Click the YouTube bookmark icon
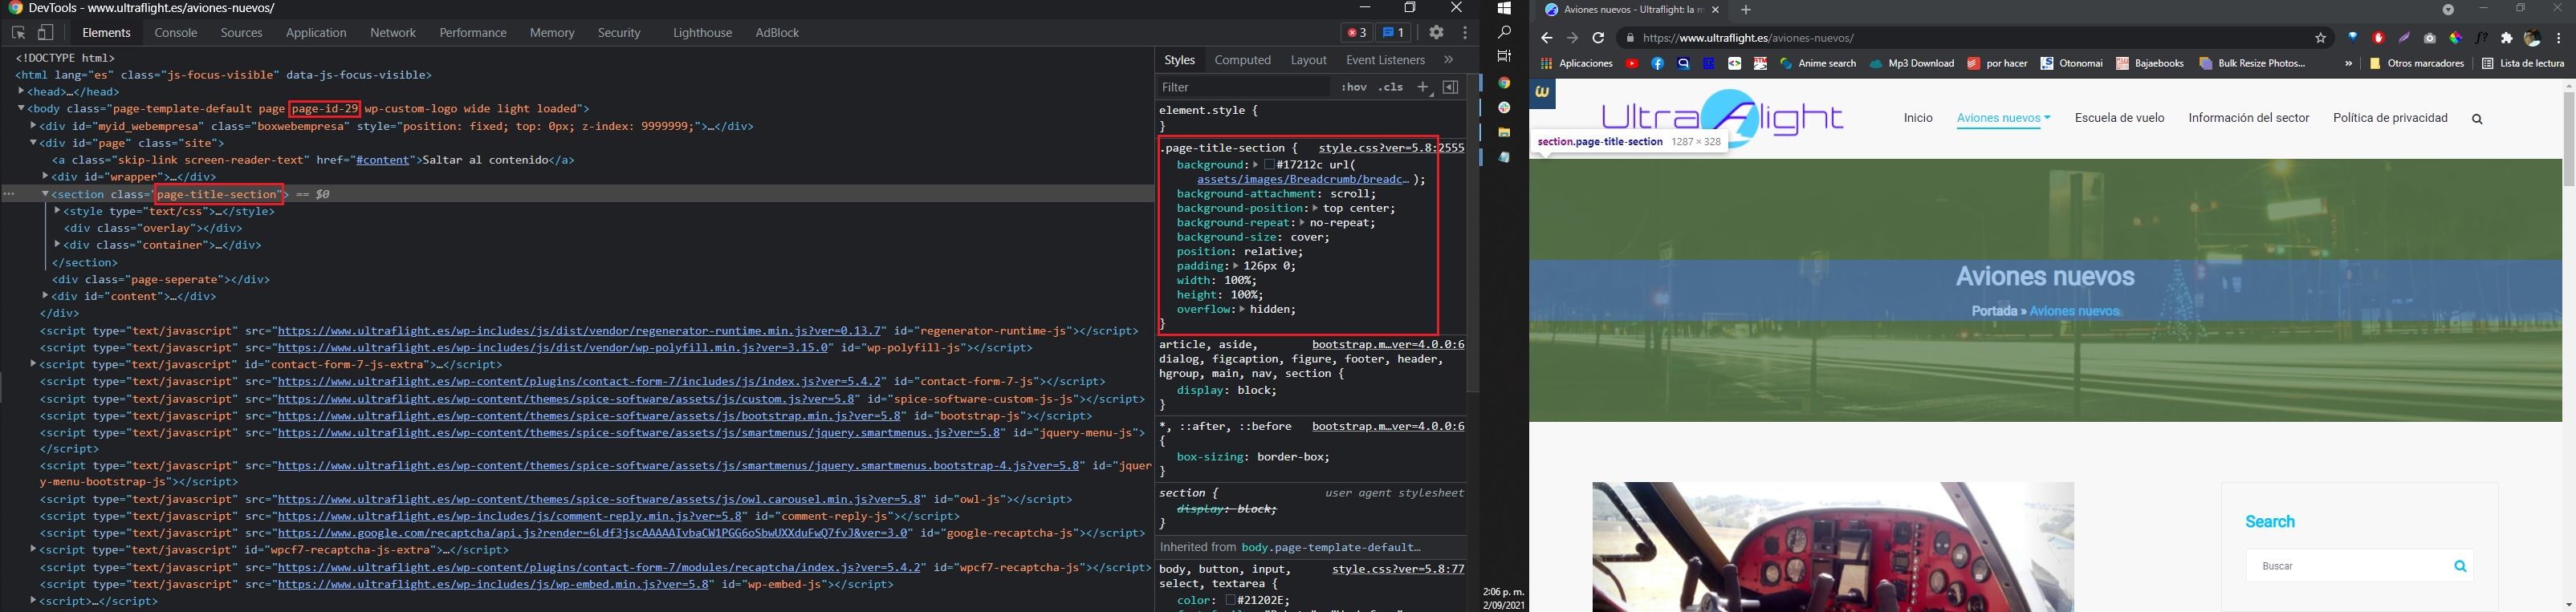2576x612 pixels. 1632,64
